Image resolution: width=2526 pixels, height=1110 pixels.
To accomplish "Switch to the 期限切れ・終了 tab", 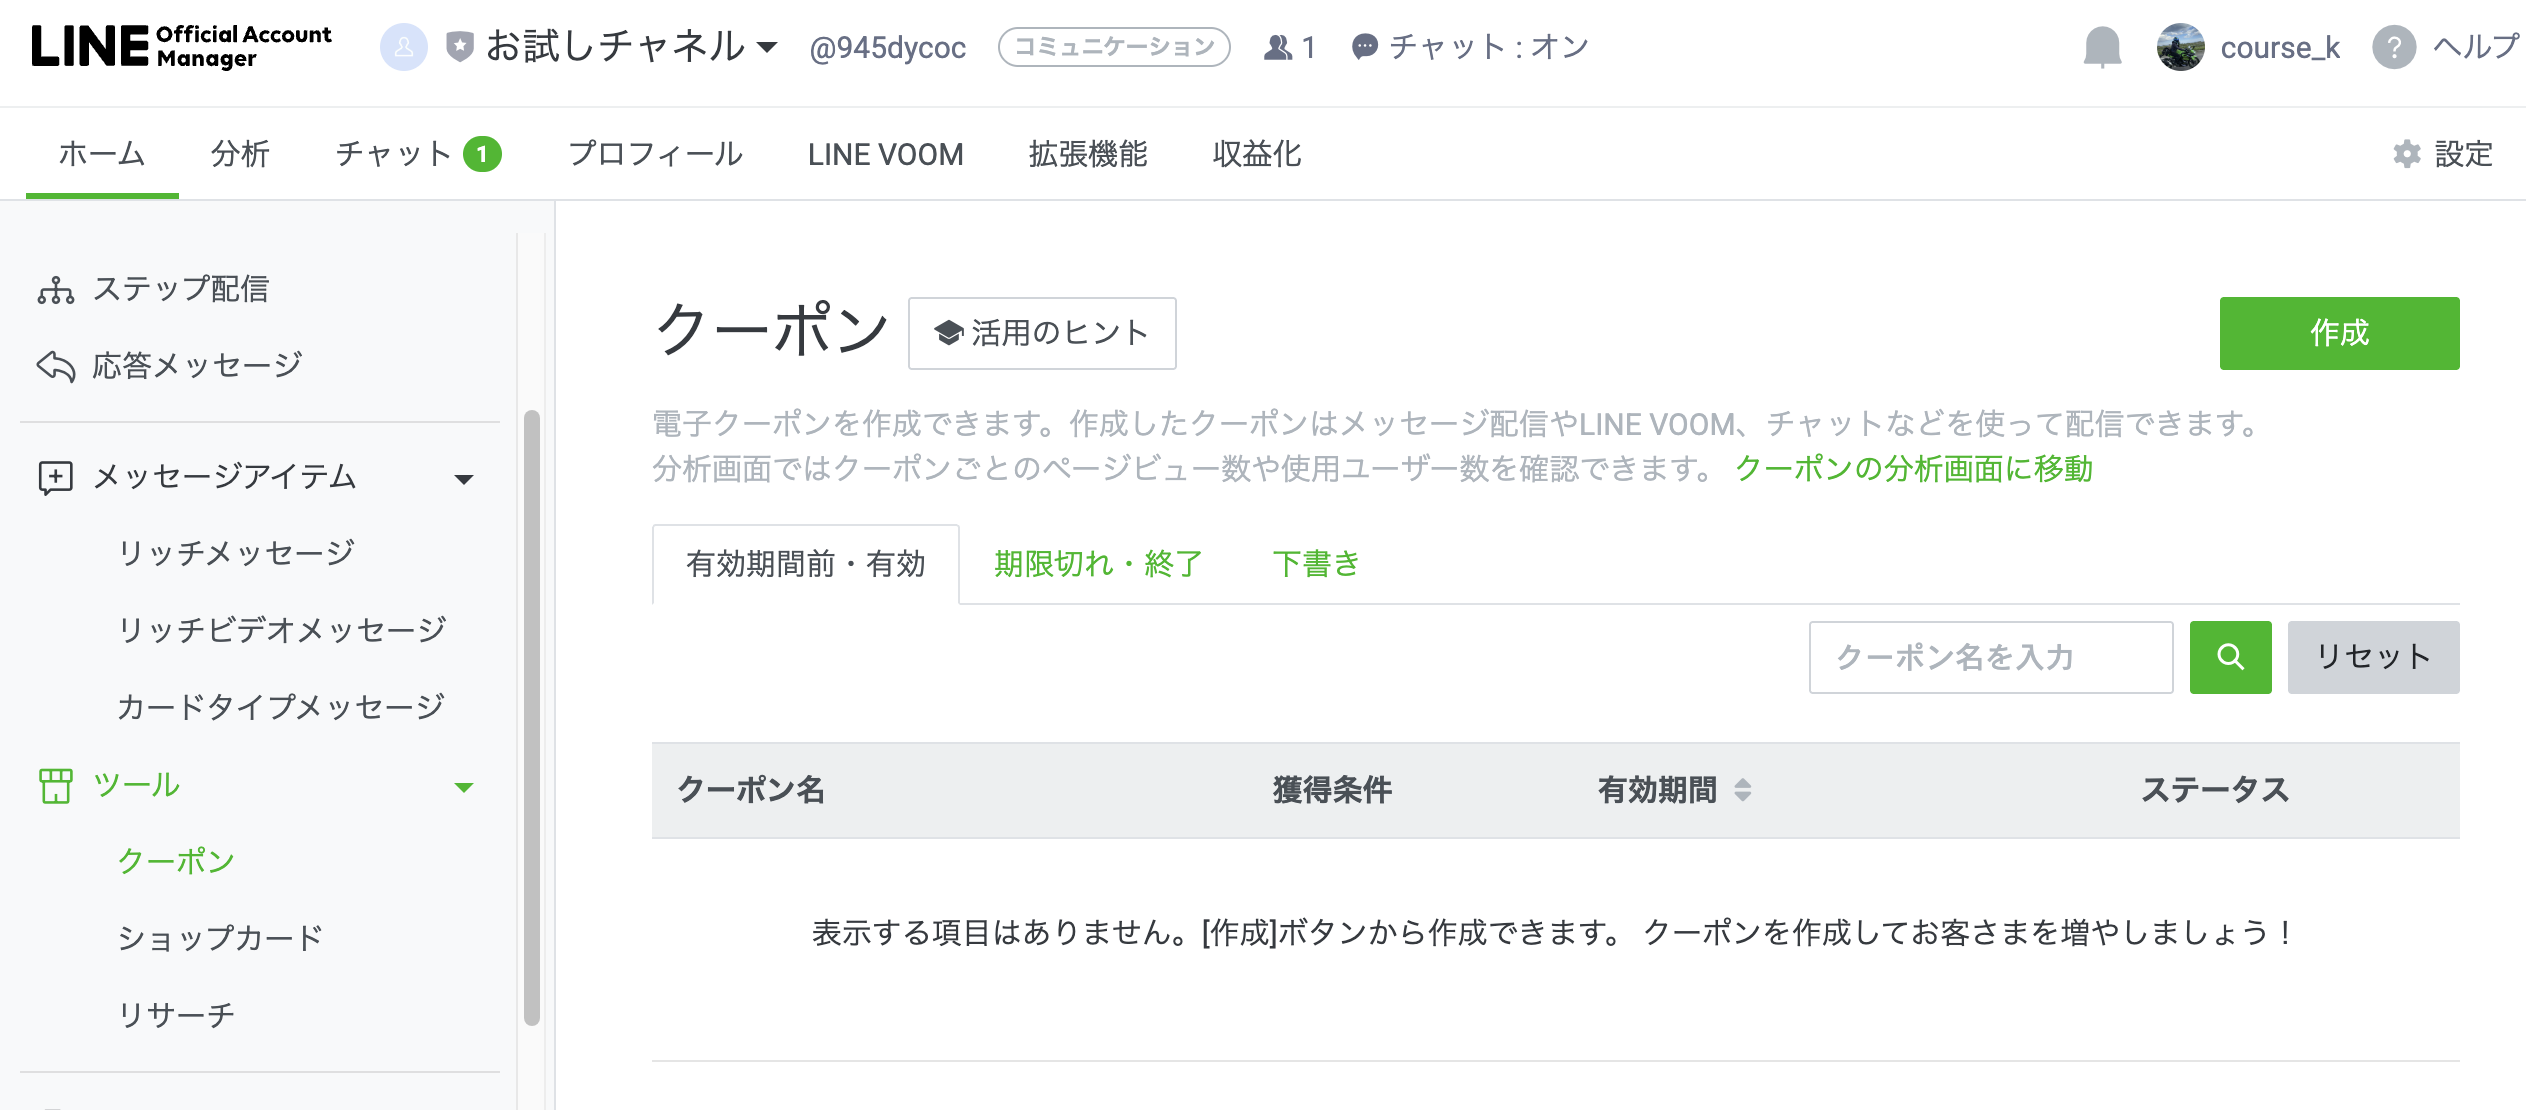I will tap(1098, 564).
